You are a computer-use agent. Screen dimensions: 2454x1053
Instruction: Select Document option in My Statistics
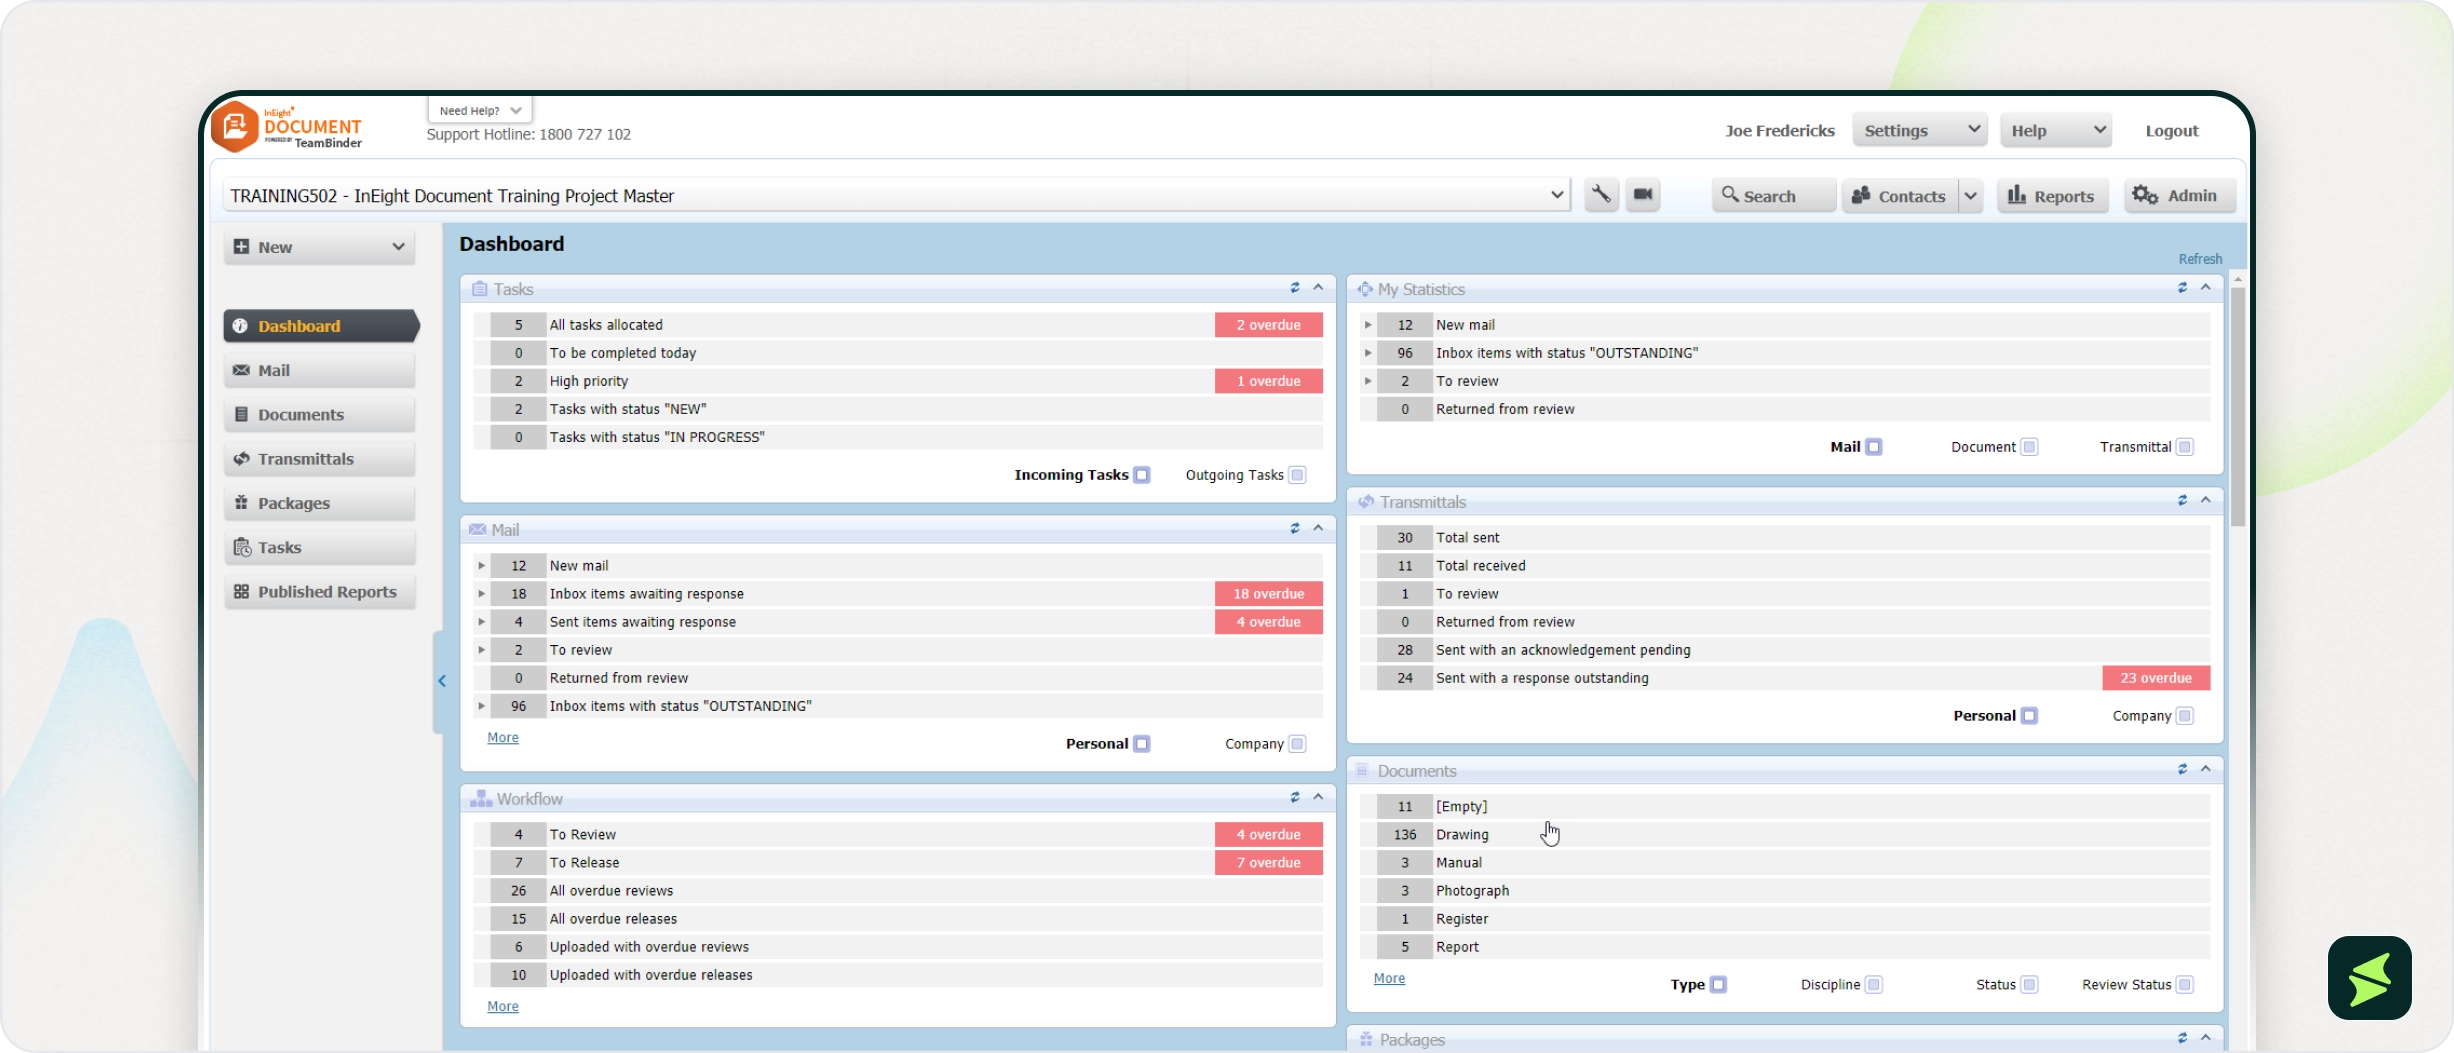tap(2029, 447)
